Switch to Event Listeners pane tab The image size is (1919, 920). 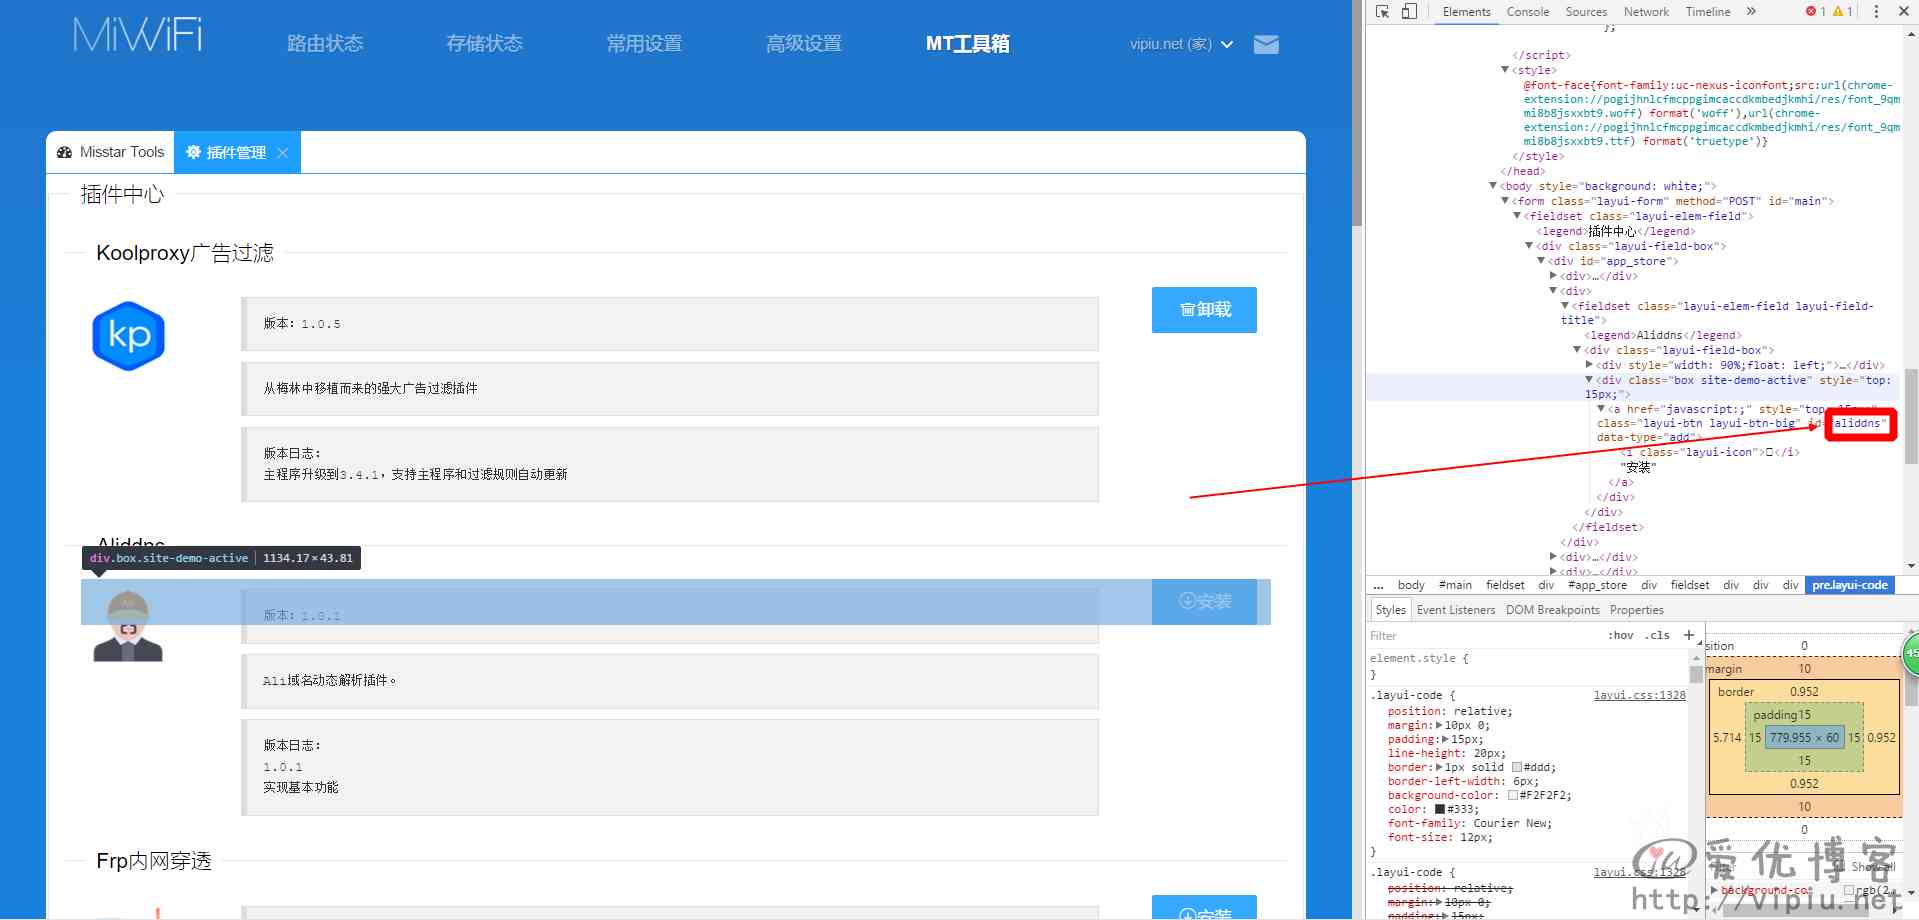1456,610
